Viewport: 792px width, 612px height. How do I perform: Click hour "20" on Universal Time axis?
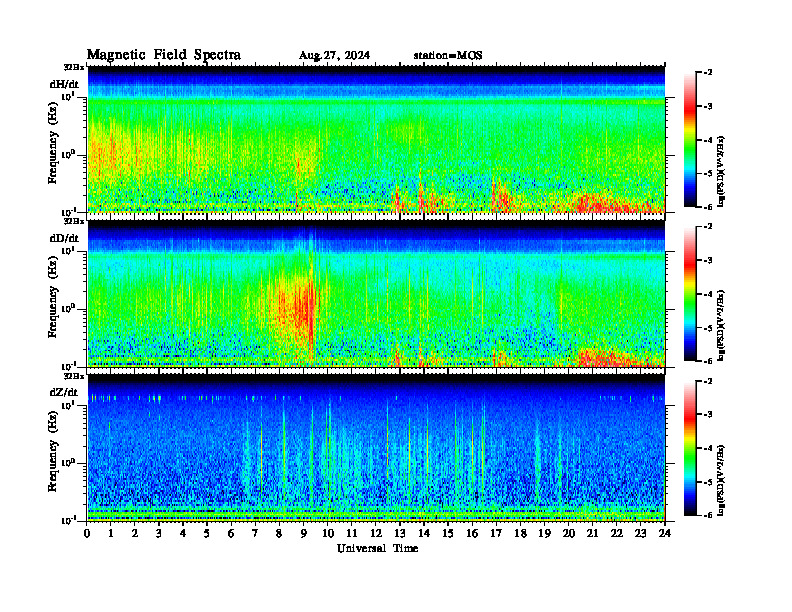(x=569, y=533)
